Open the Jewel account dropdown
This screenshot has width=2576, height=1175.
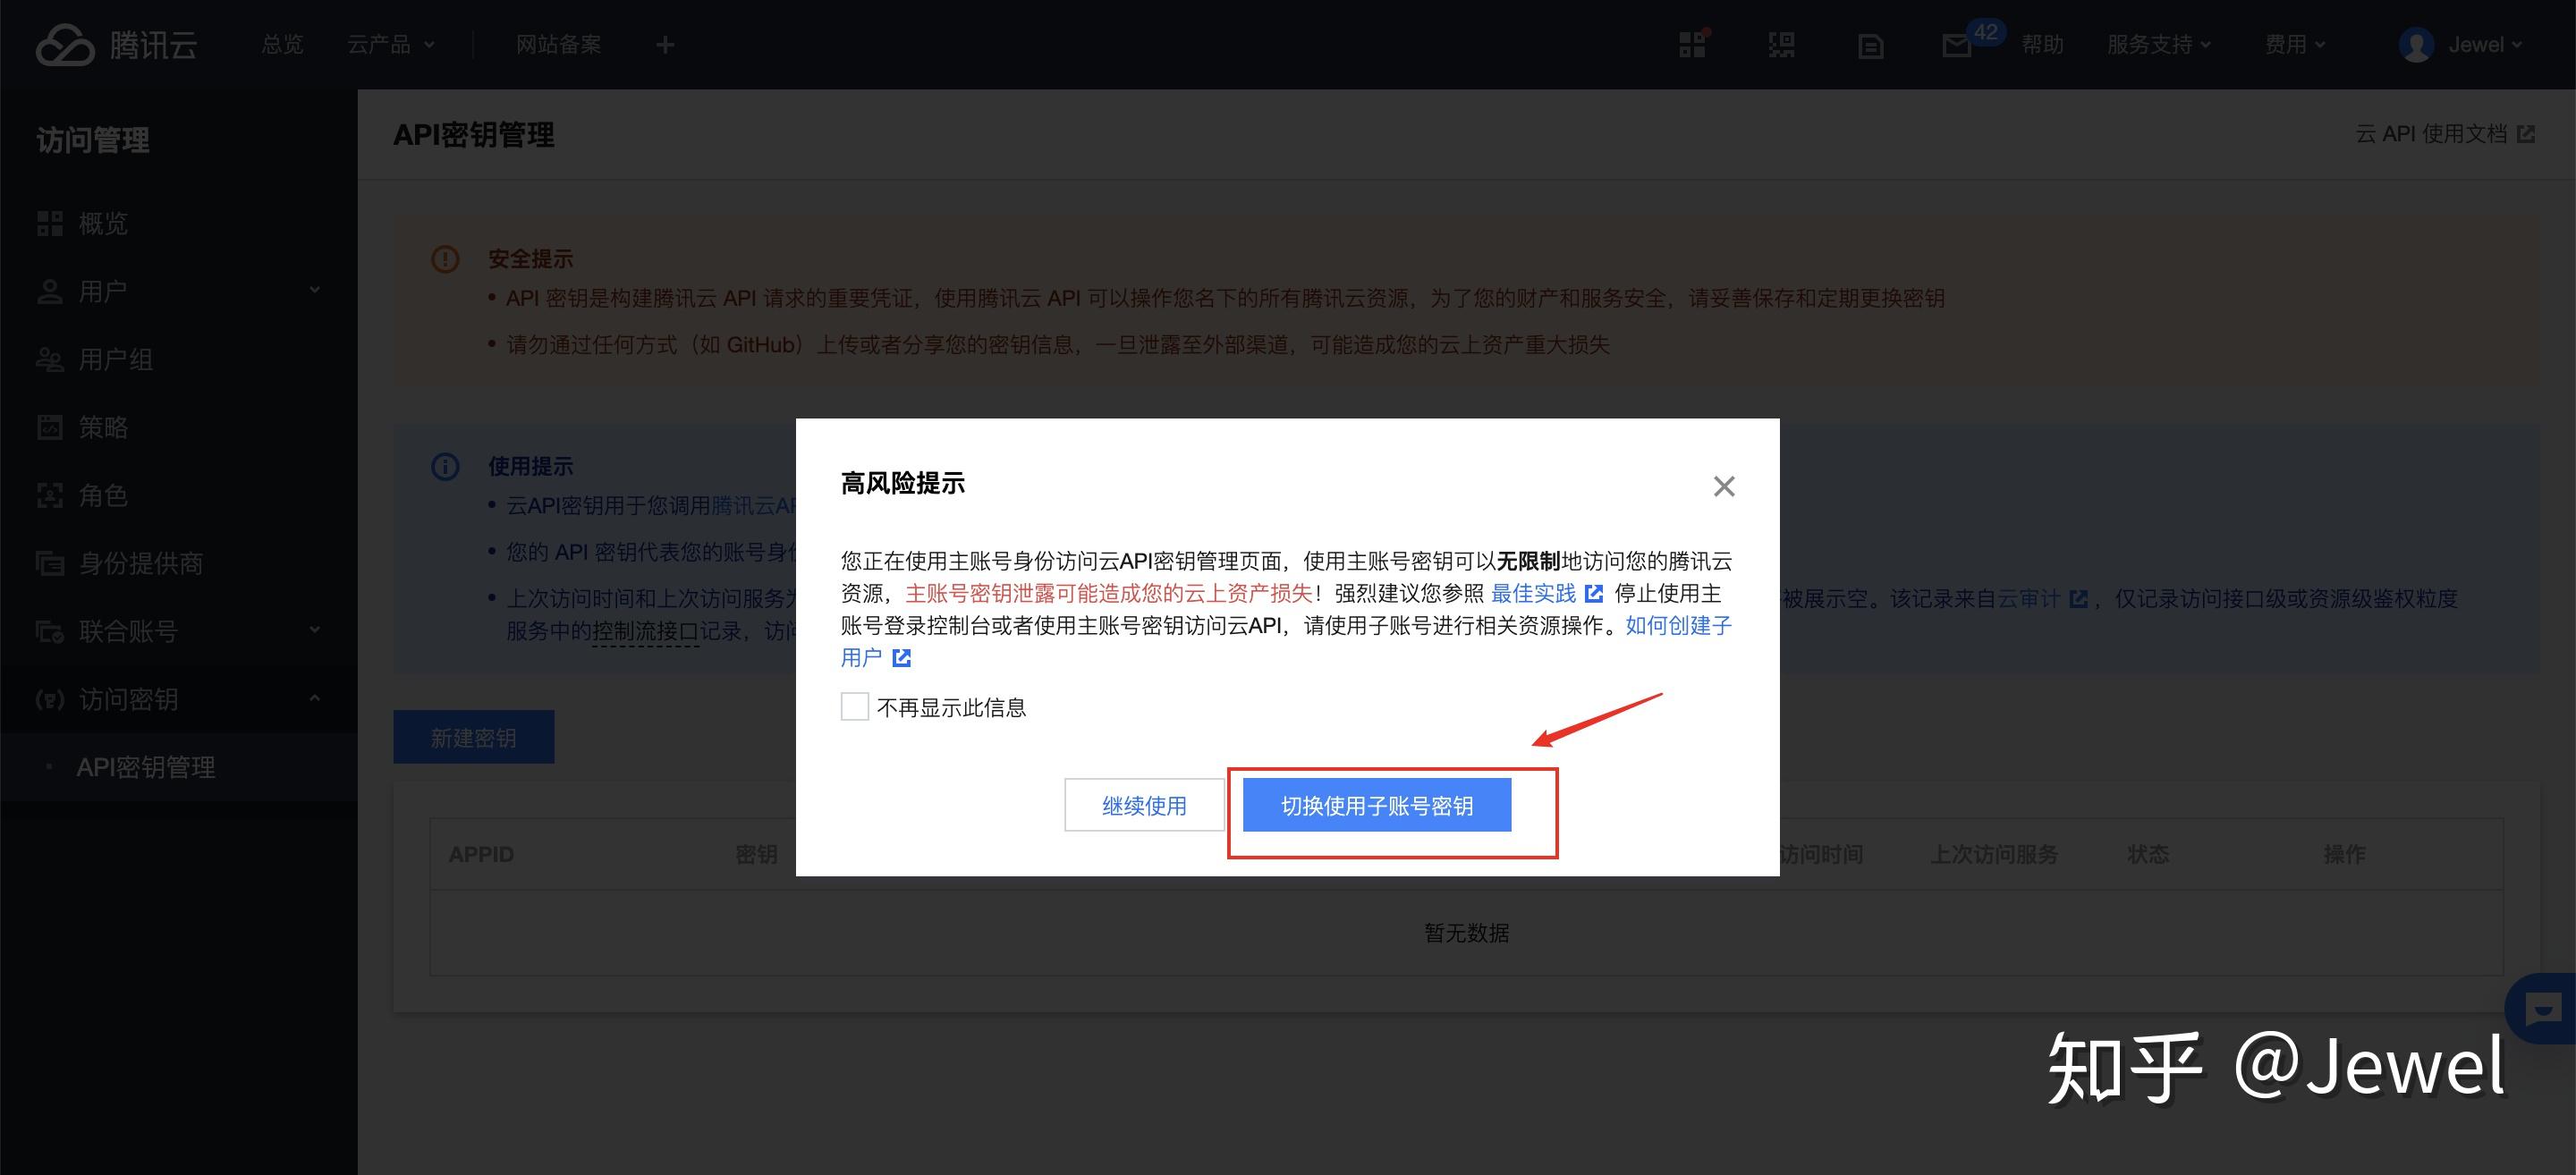point(2485,45)
